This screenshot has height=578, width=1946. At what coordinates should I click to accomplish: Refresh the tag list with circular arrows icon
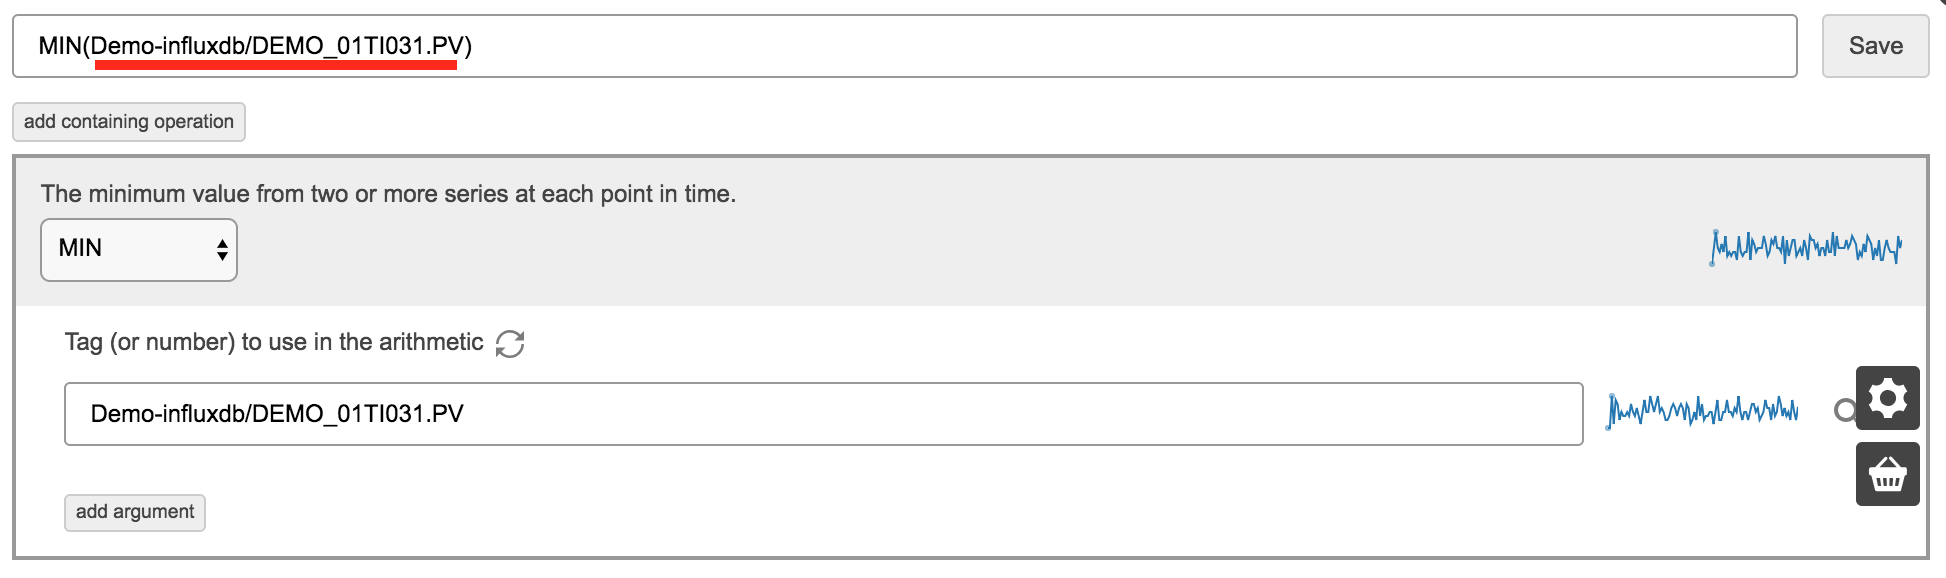coord(510,343)
